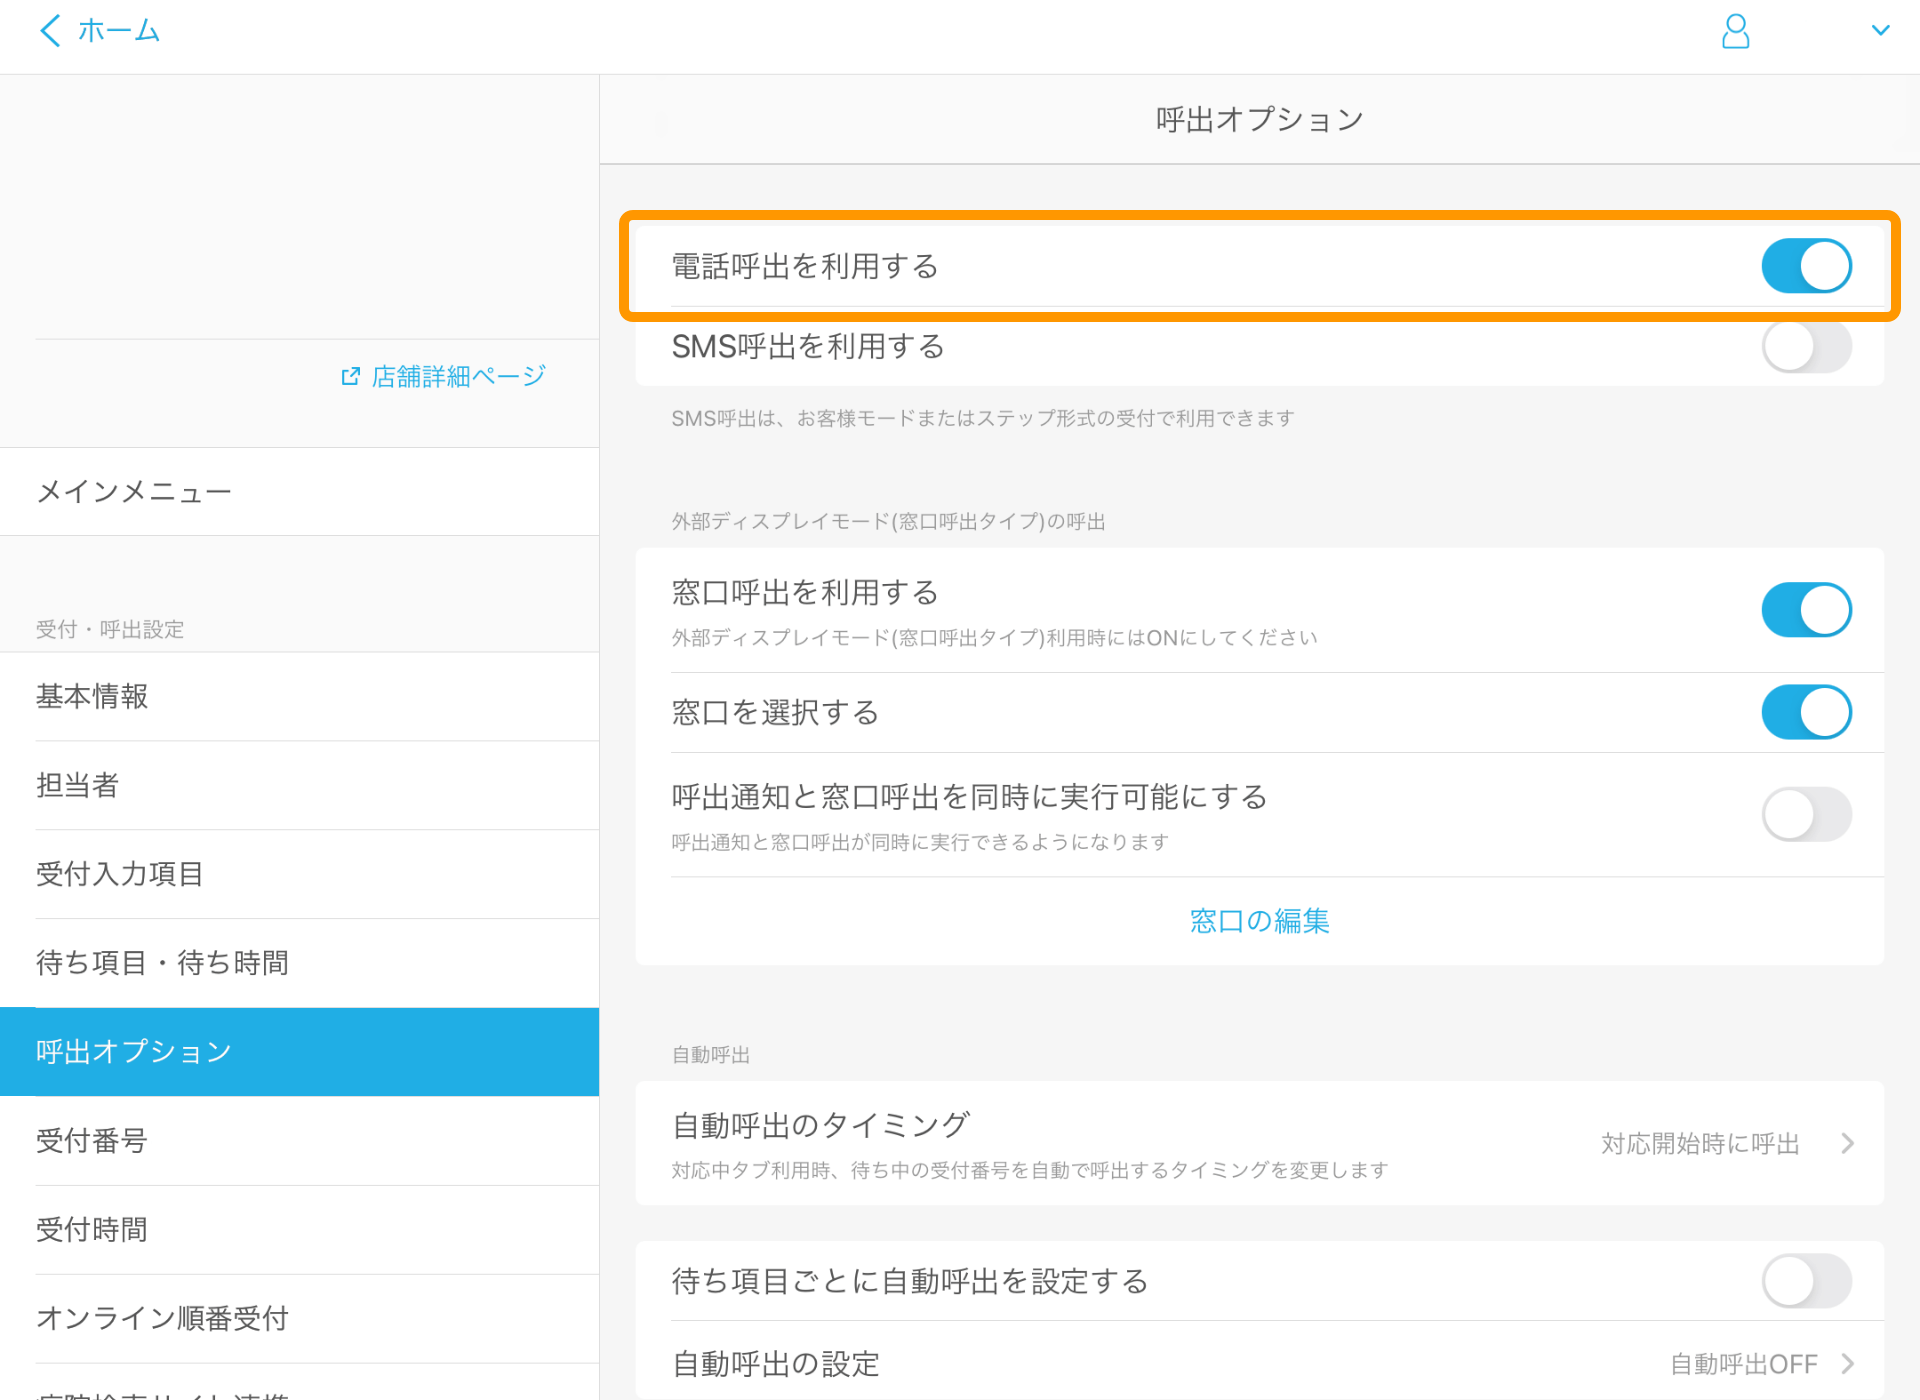Open the 店舗詳細ページ link

tap(458, 377)
